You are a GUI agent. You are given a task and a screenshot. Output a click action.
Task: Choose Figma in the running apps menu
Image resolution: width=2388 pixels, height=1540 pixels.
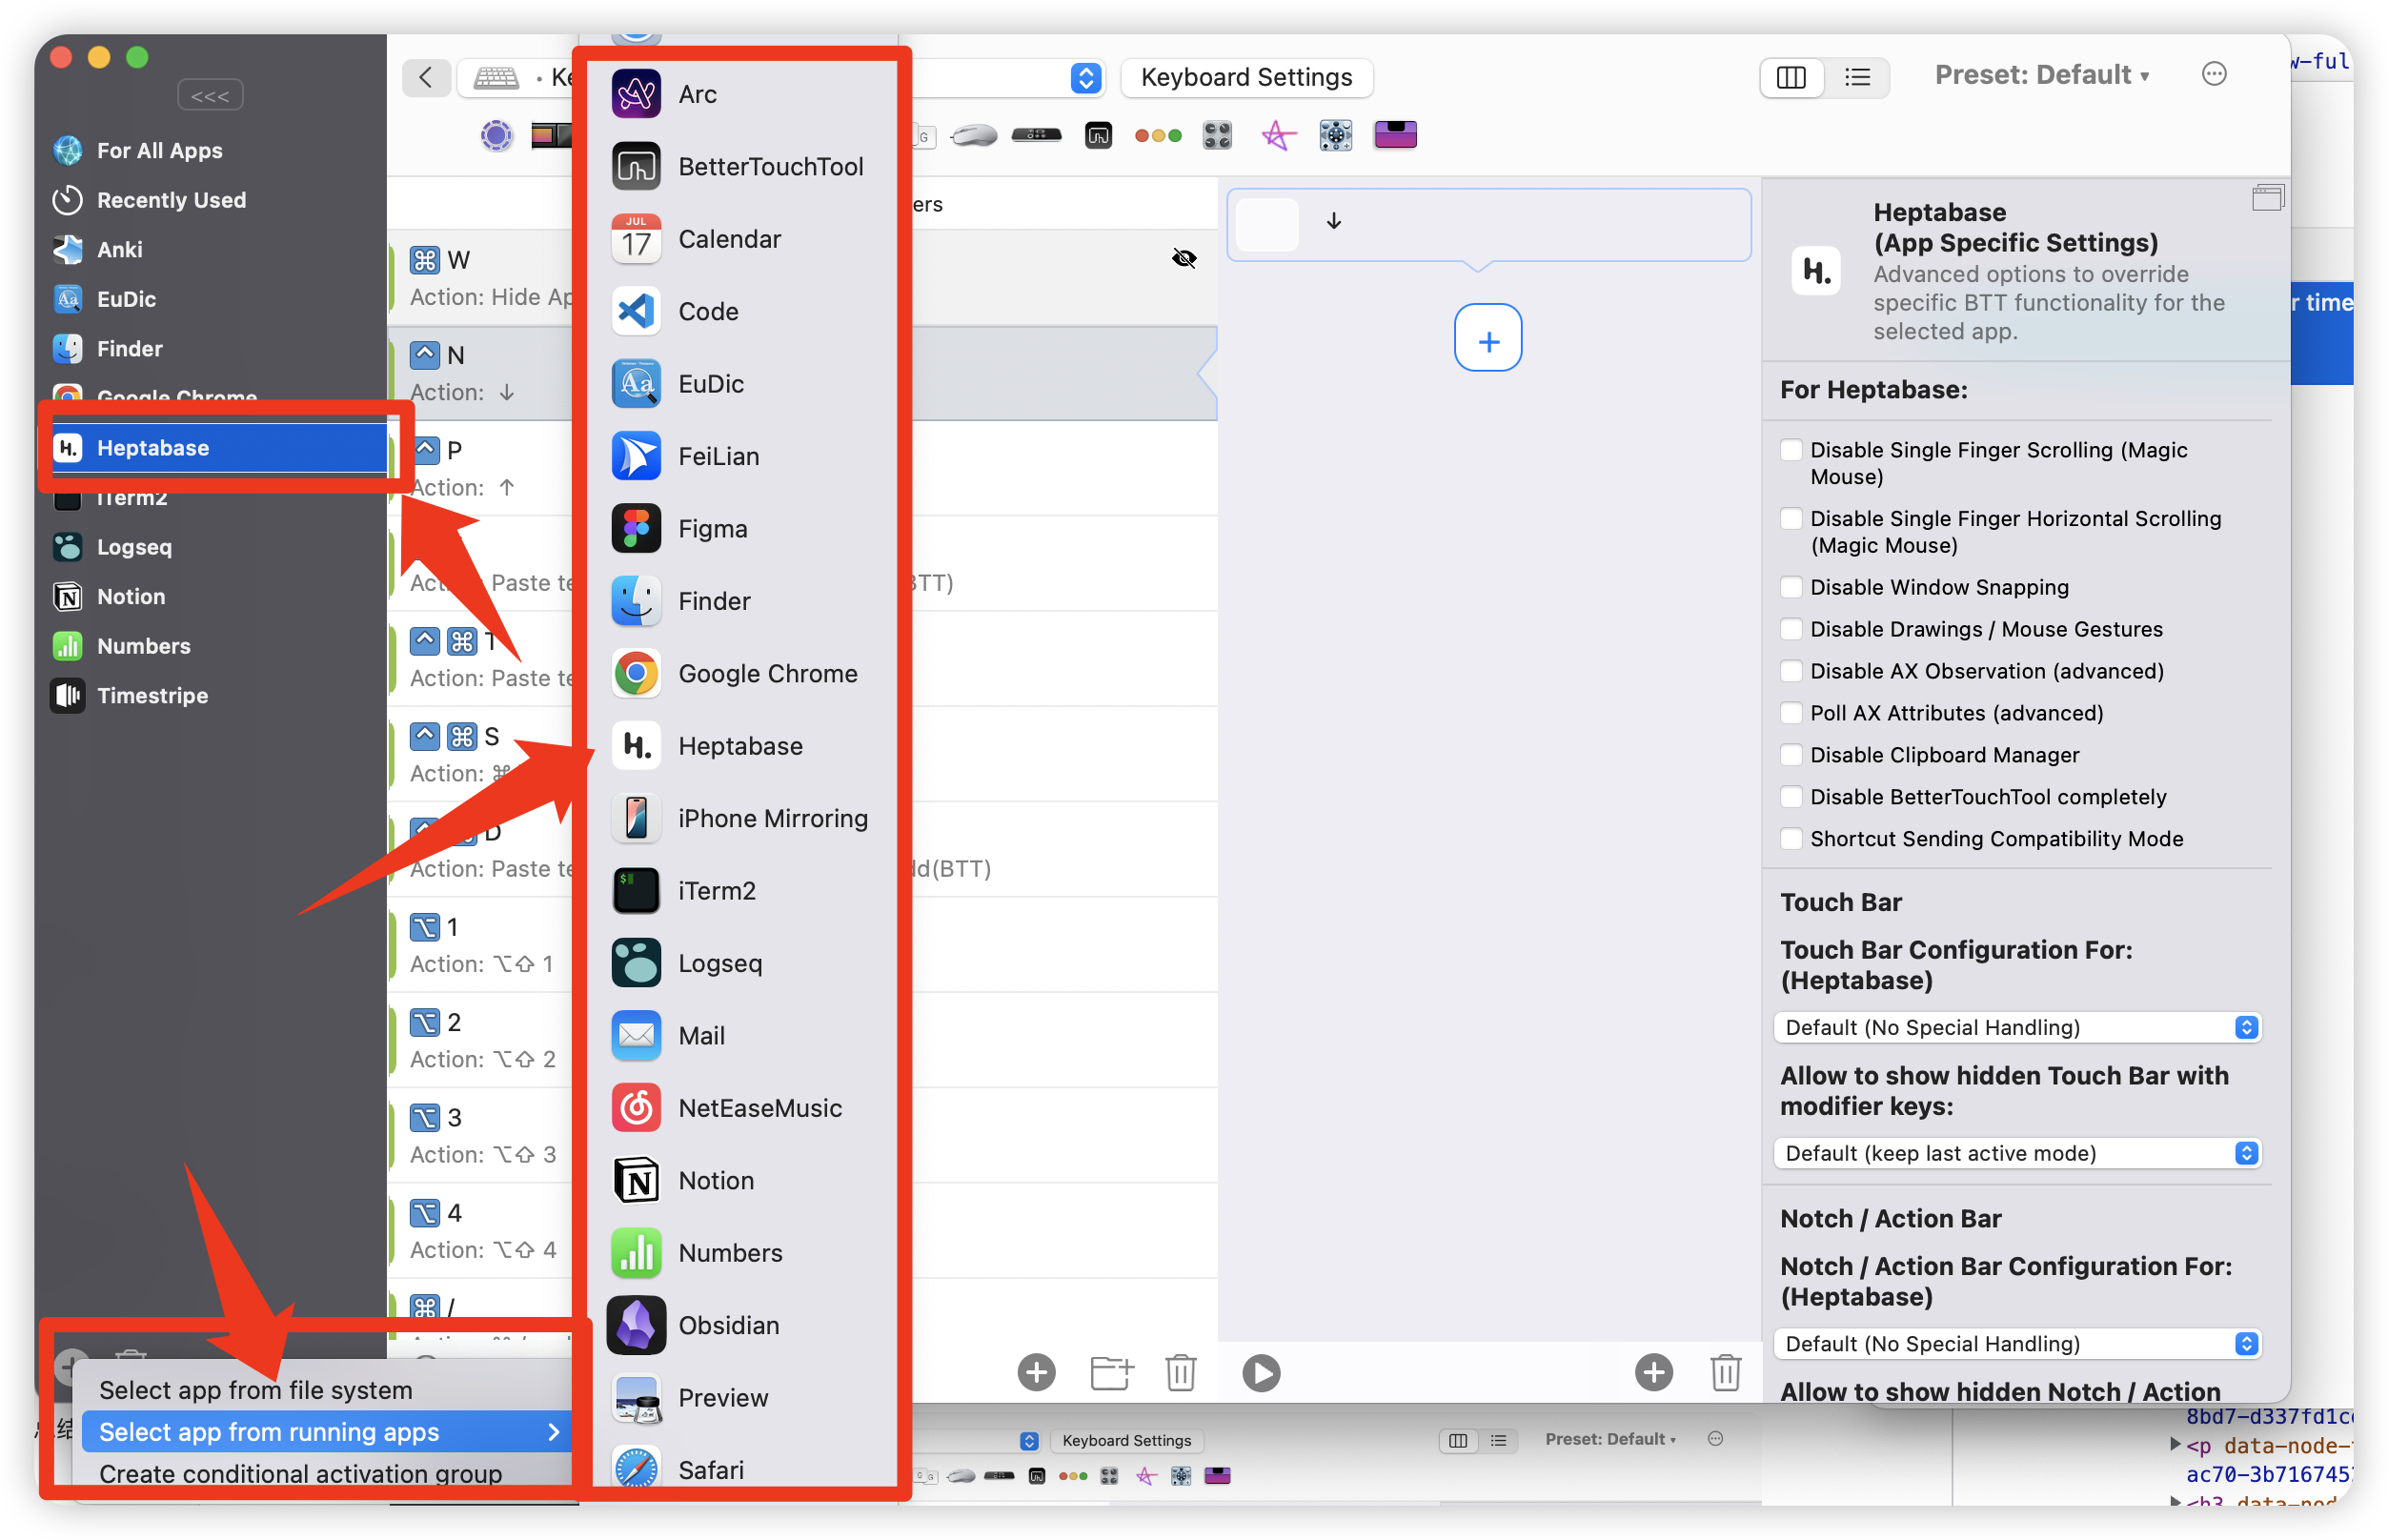[x=712, y=529]
